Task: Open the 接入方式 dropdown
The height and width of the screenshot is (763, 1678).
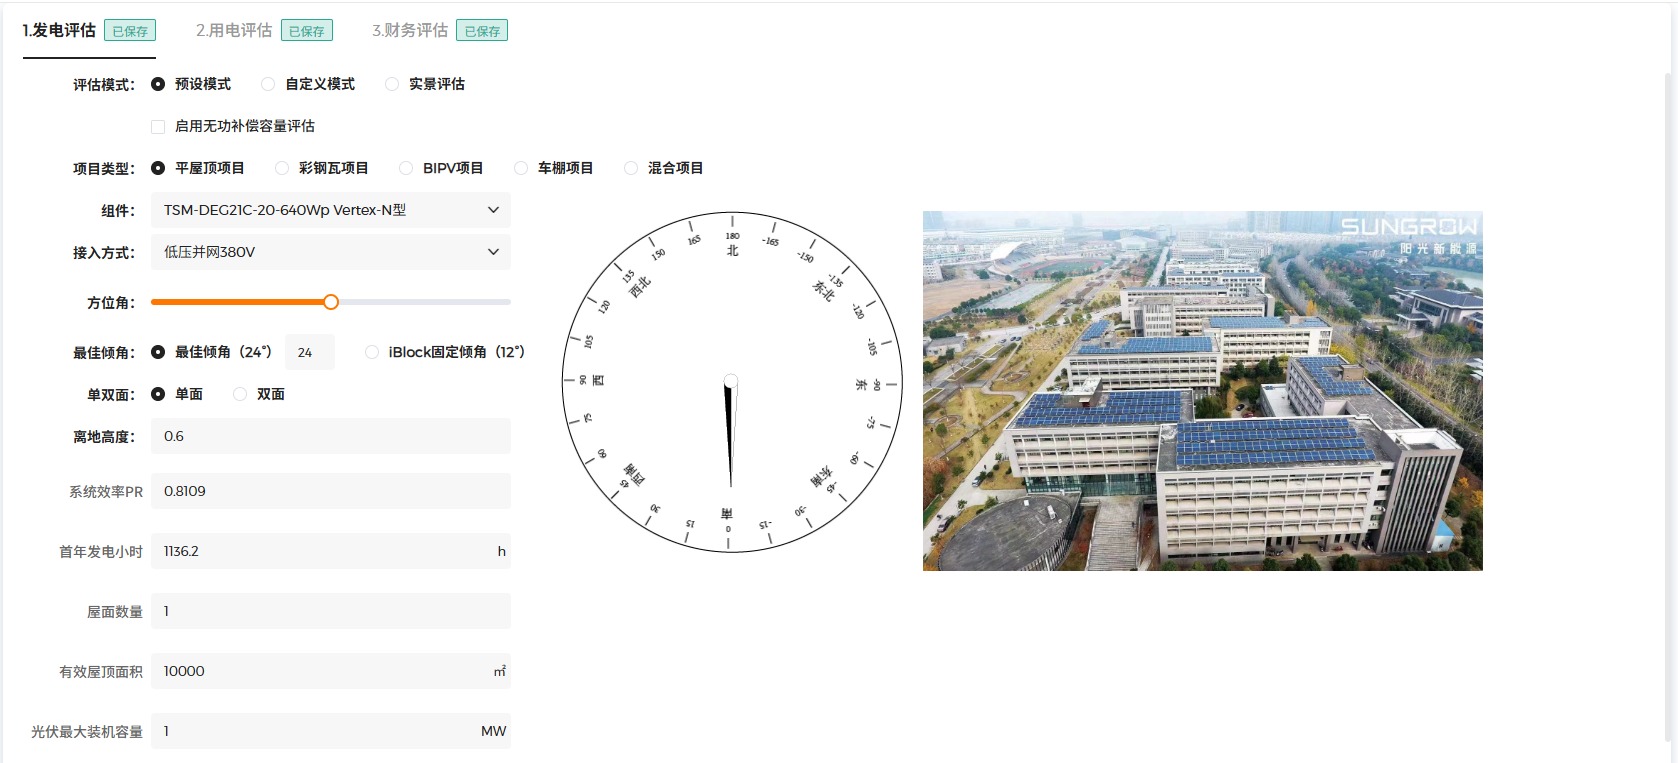Action: click(331, 252)
